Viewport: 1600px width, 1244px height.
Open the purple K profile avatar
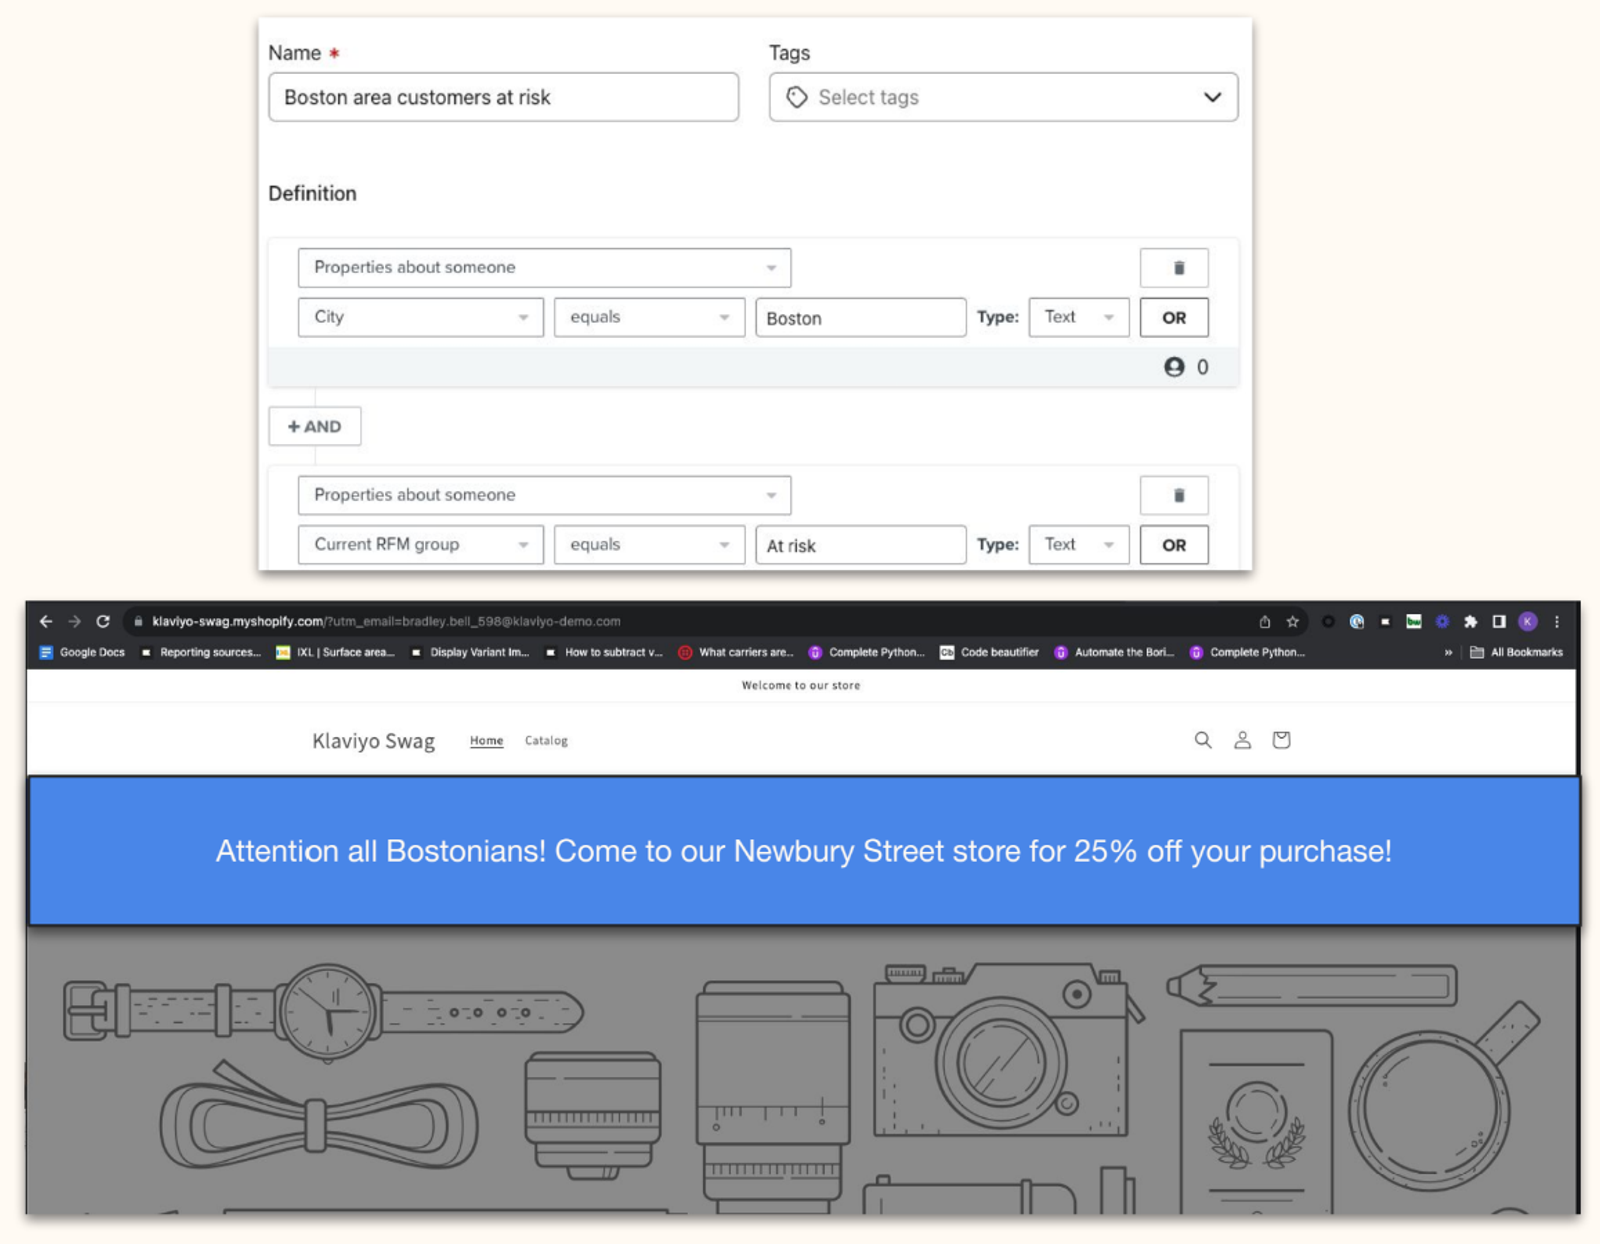[1528, 621]
